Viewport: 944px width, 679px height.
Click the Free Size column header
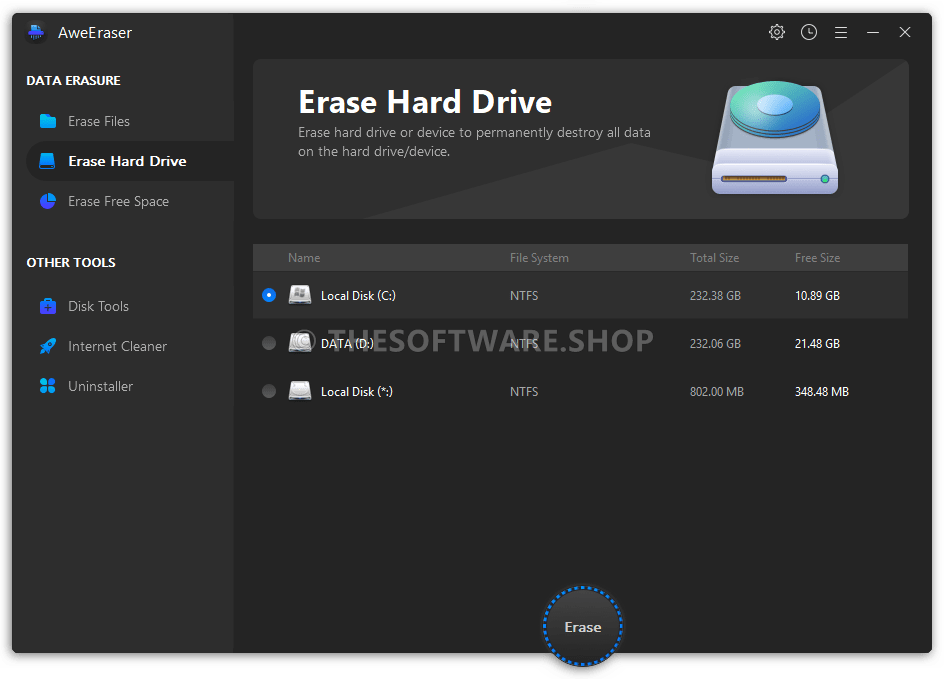[817, 258]
